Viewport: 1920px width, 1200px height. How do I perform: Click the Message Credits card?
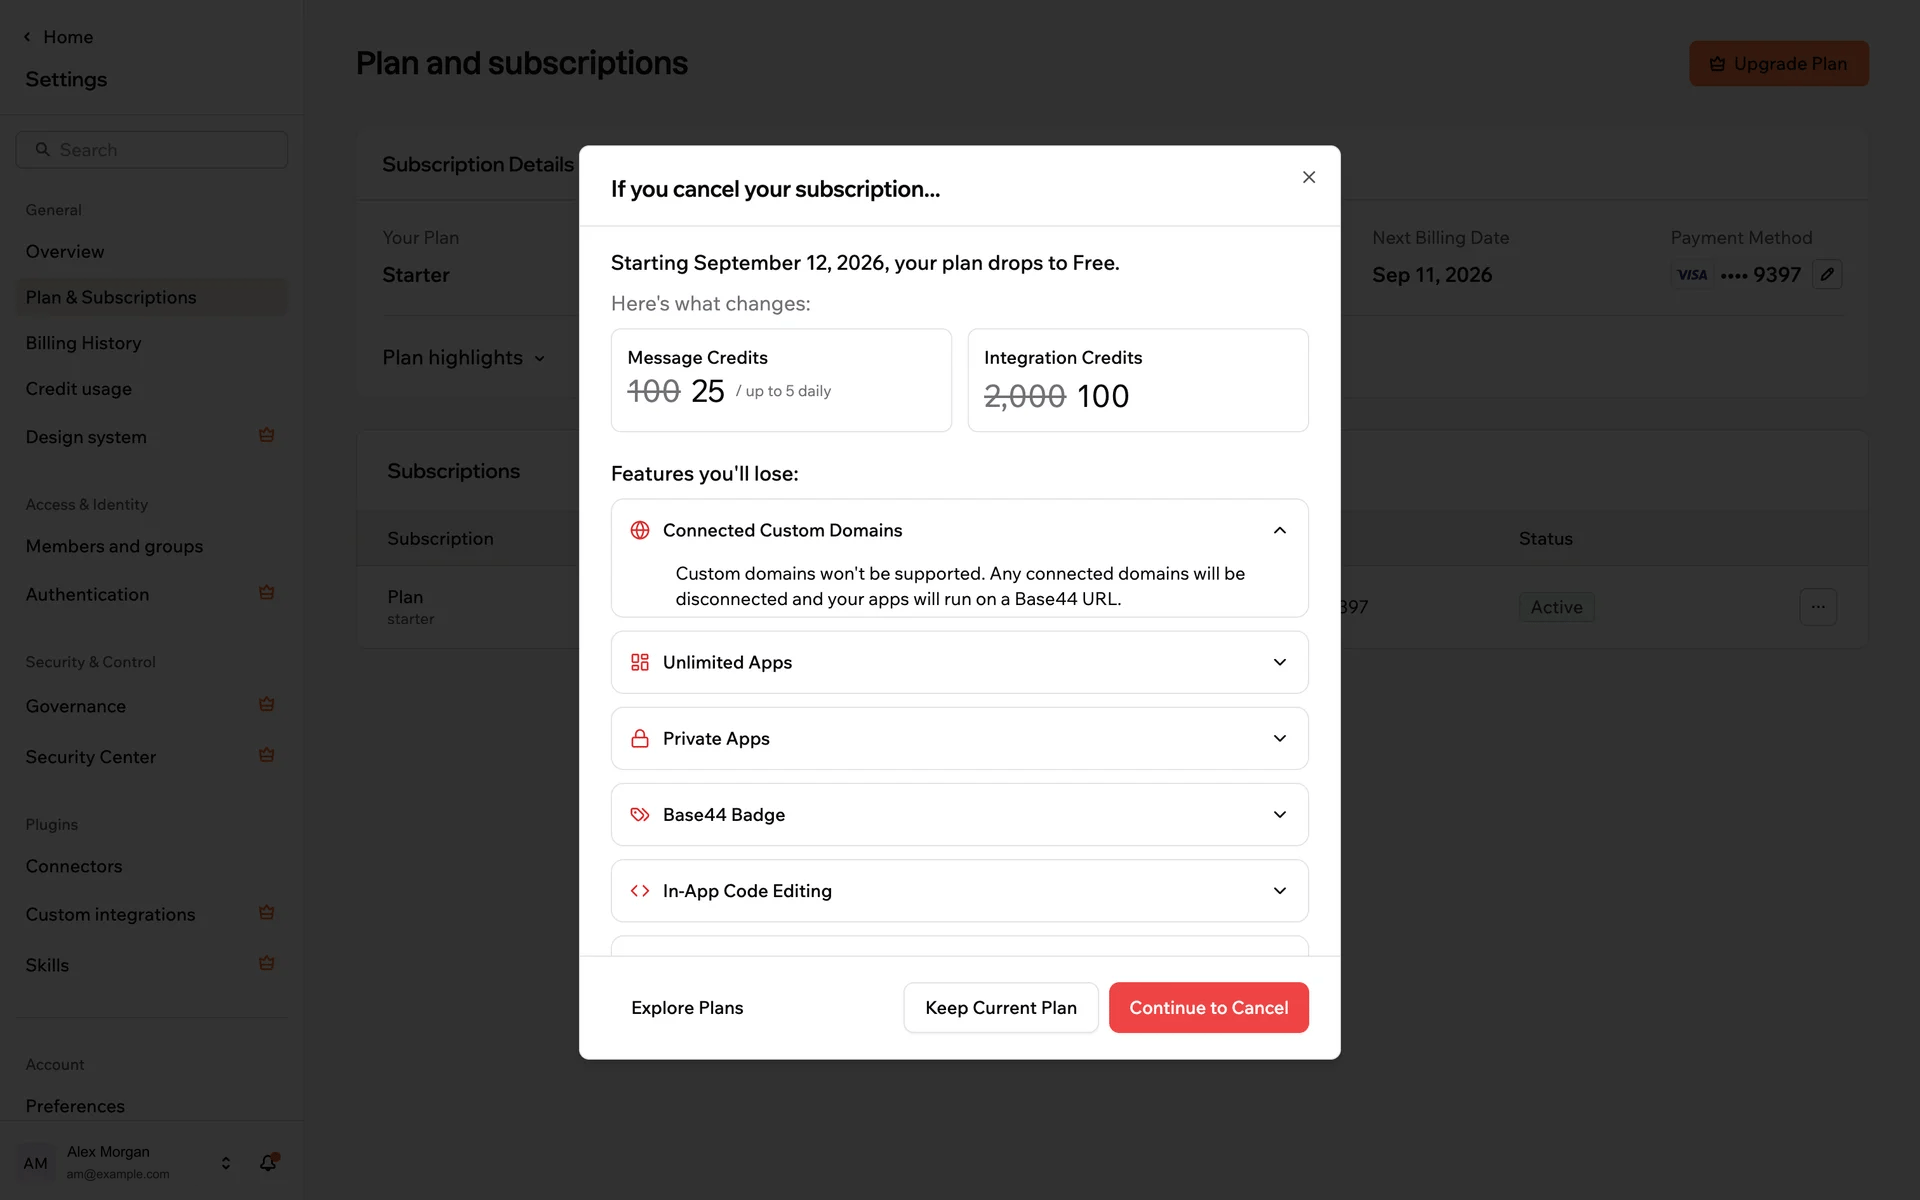click(x=781, y=380)
